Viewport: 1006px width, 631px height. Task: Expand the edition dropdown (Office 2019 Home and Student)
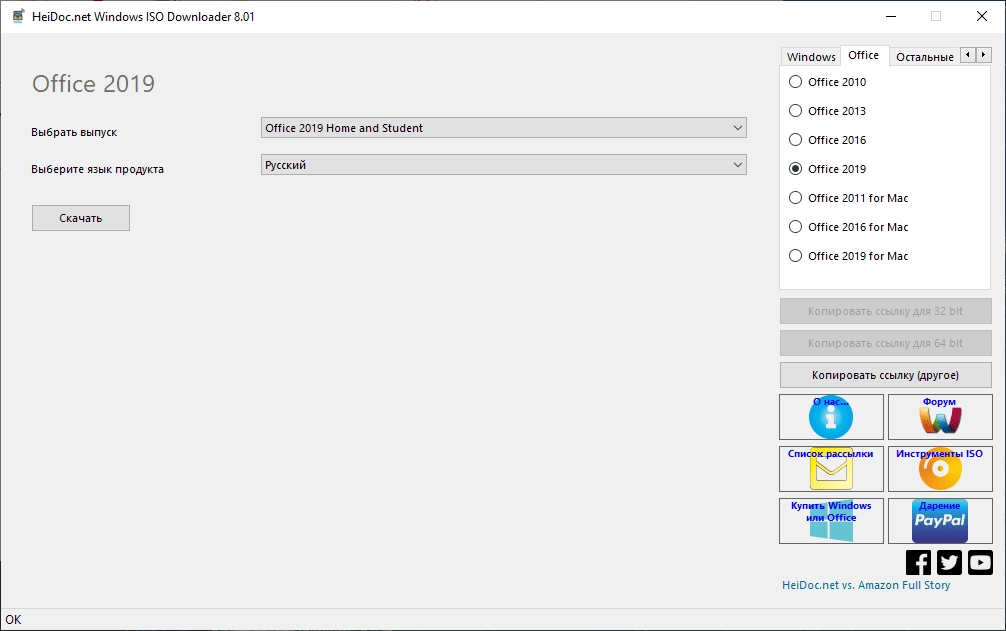point(504,128)
